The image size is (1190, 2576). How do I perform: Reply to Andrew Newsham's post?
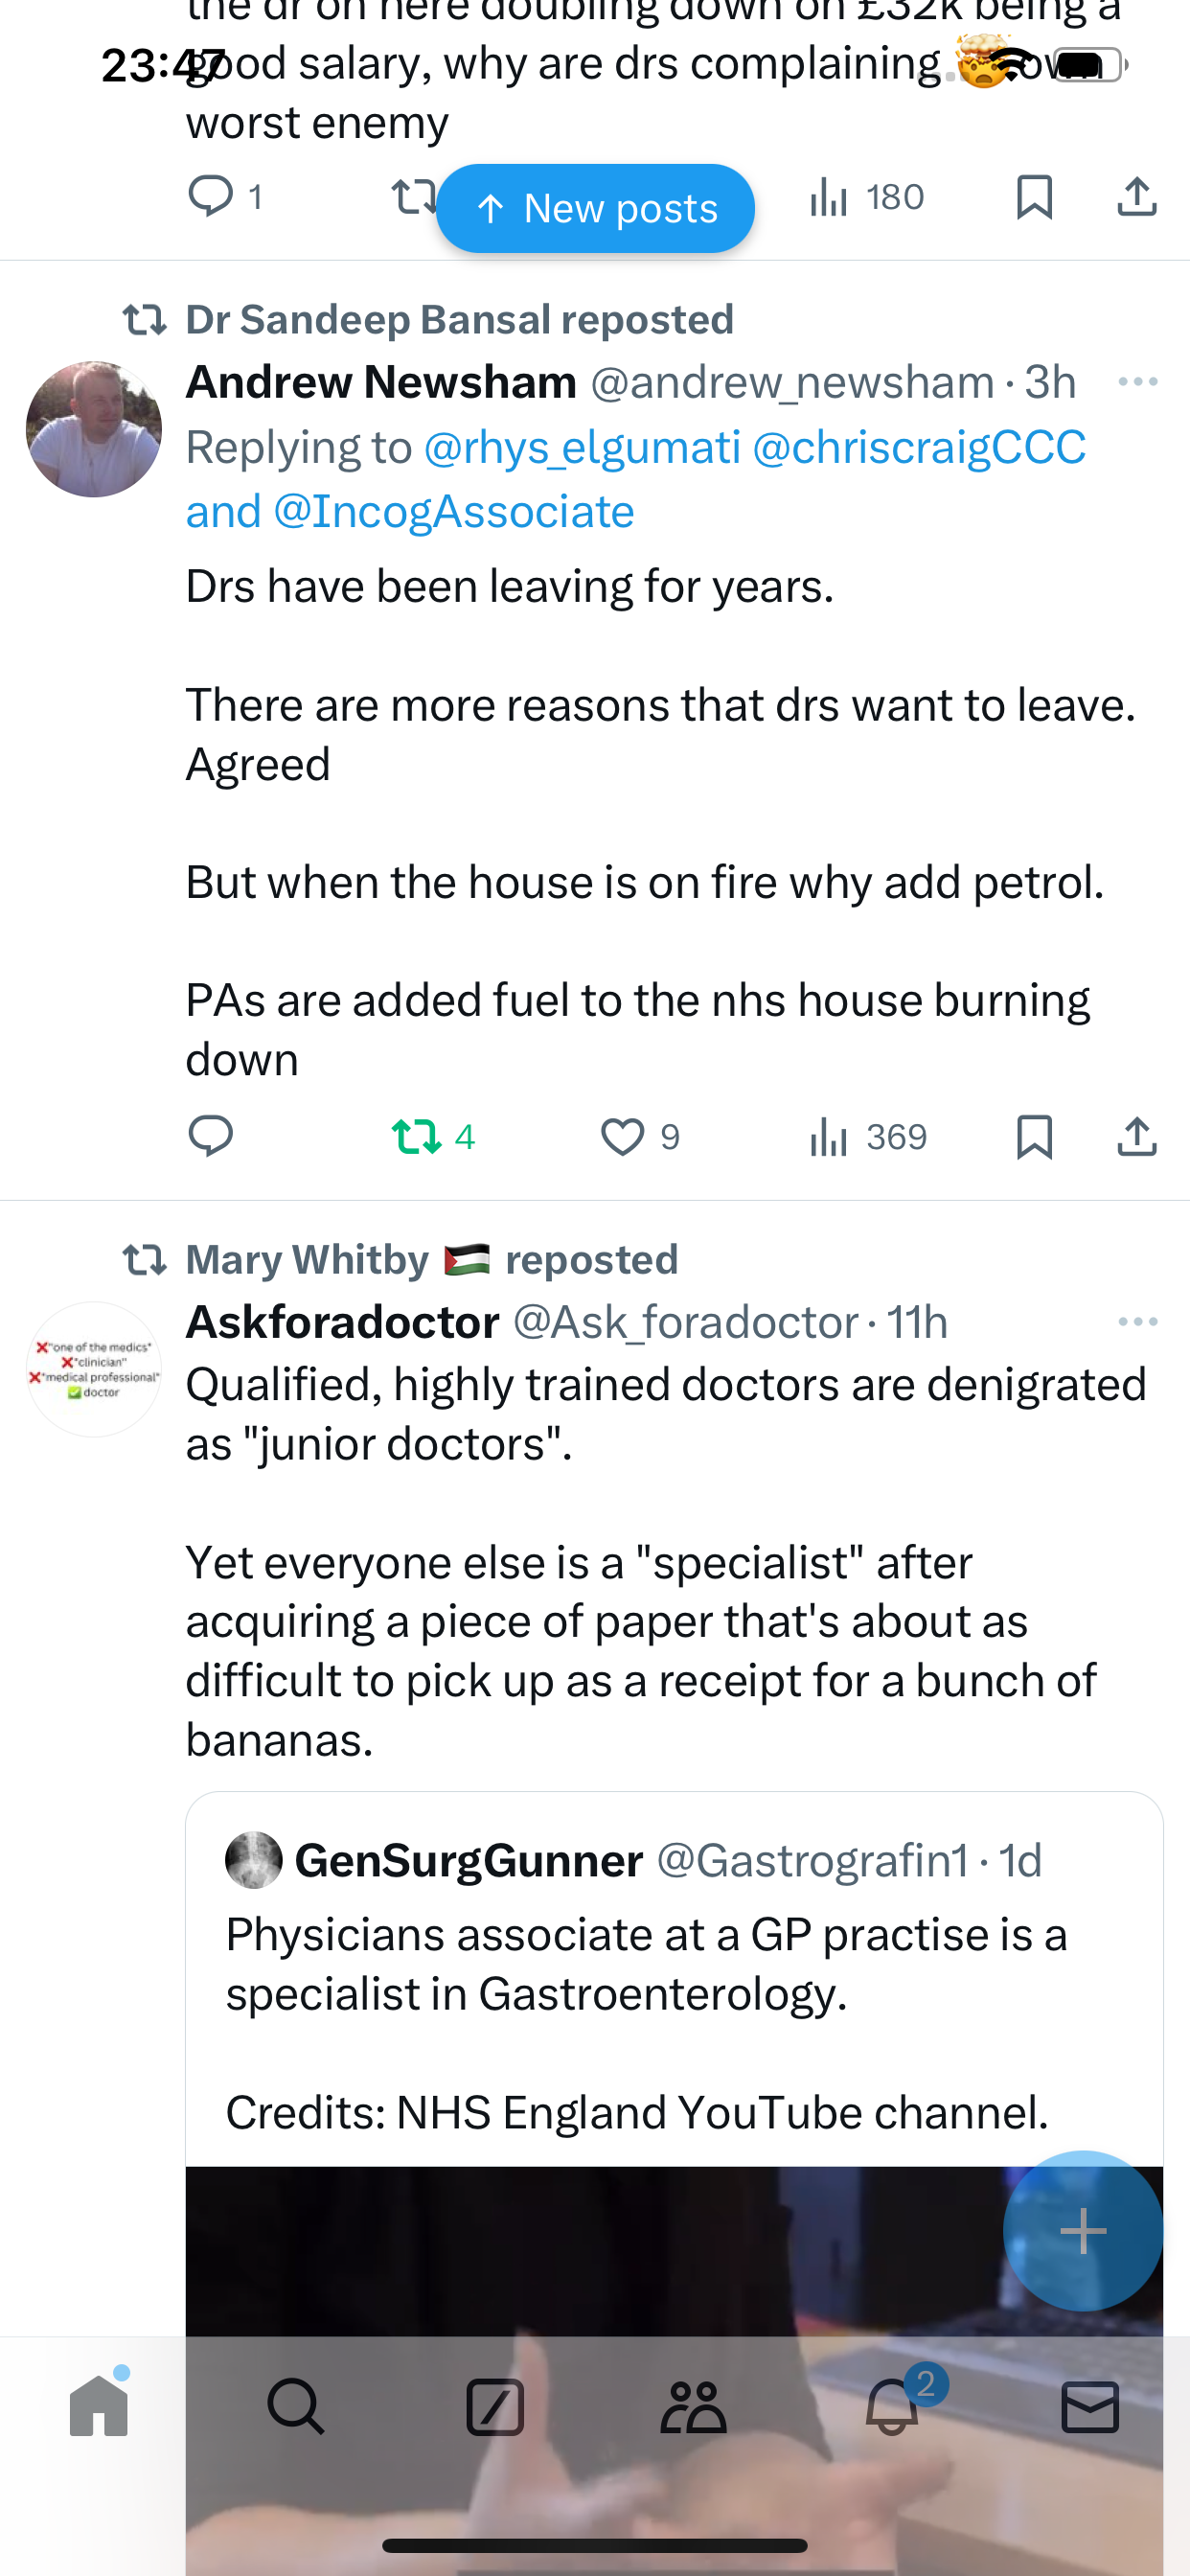click(211, 1137)
